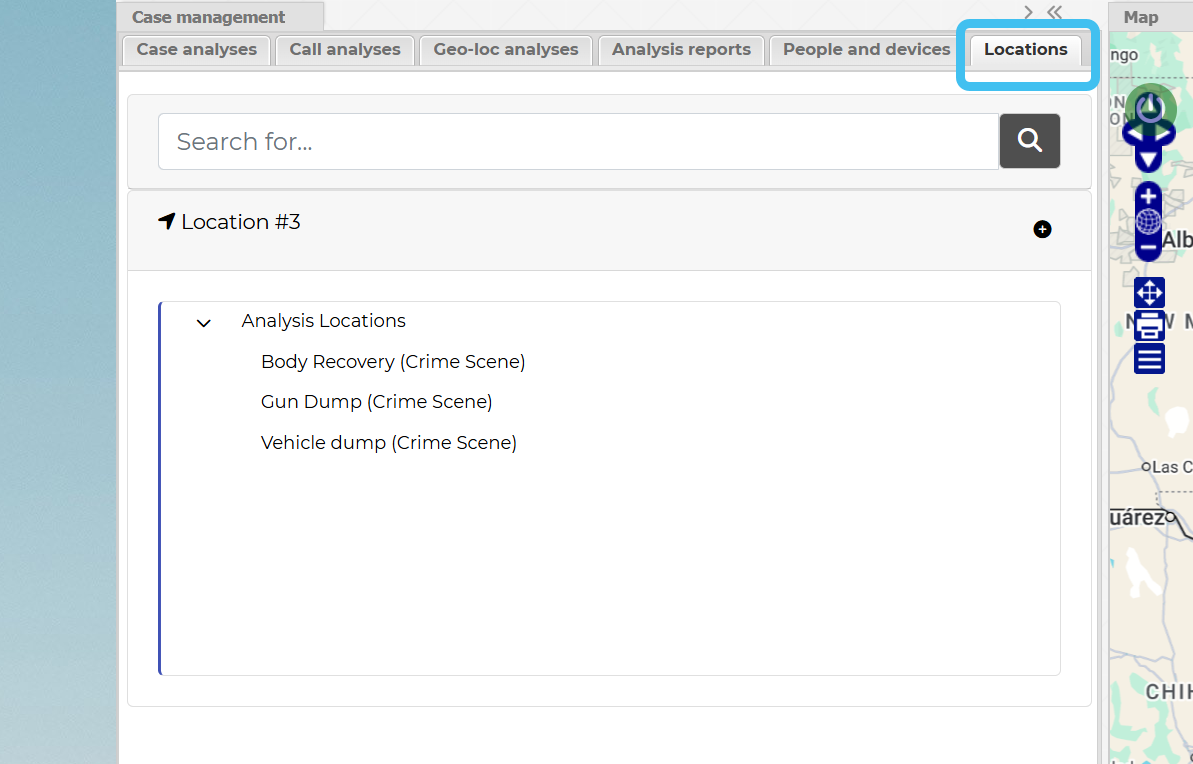
Task: Switch to the Case analyses tab
Action: (x=196, y=50)
